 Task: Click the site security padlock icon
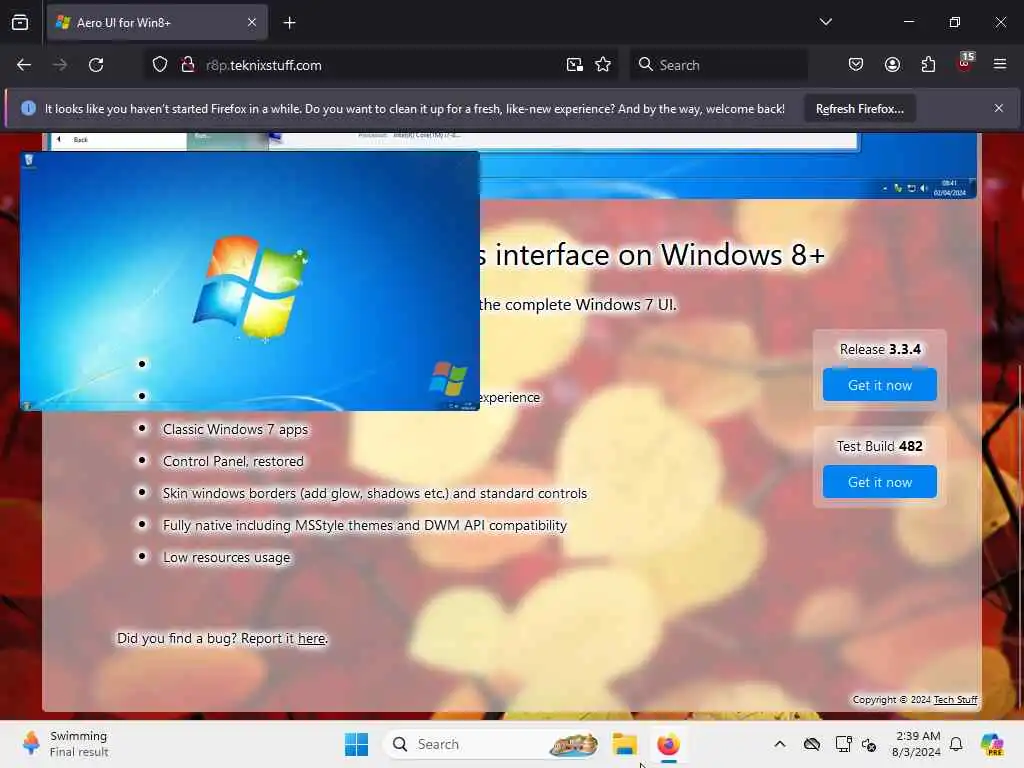(x=188, y=65)
